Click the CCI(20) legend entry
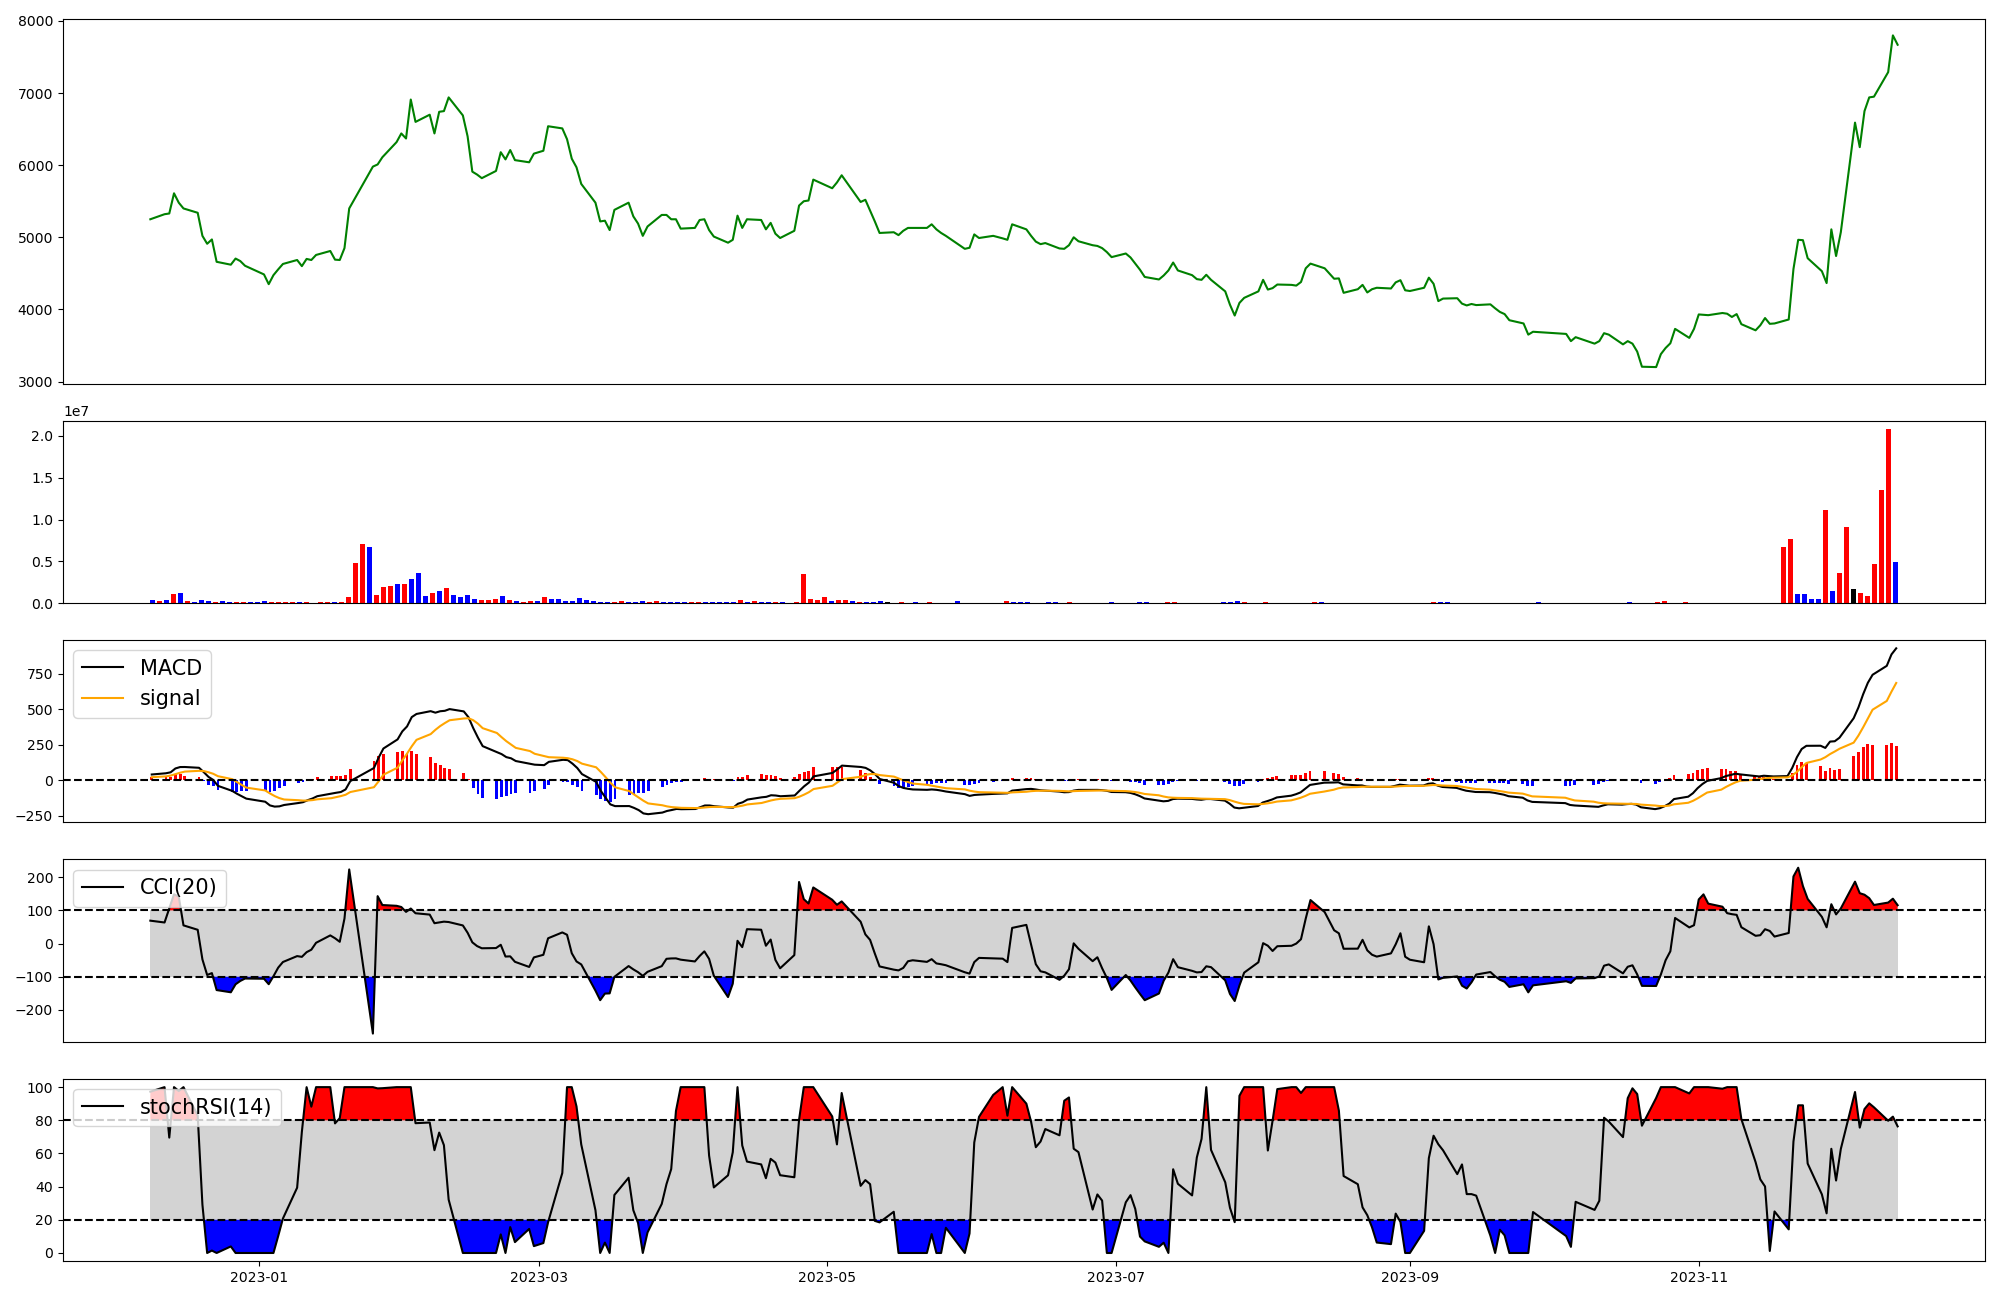The height and width of the screenshot is (1300, 2000). (178, 888)
